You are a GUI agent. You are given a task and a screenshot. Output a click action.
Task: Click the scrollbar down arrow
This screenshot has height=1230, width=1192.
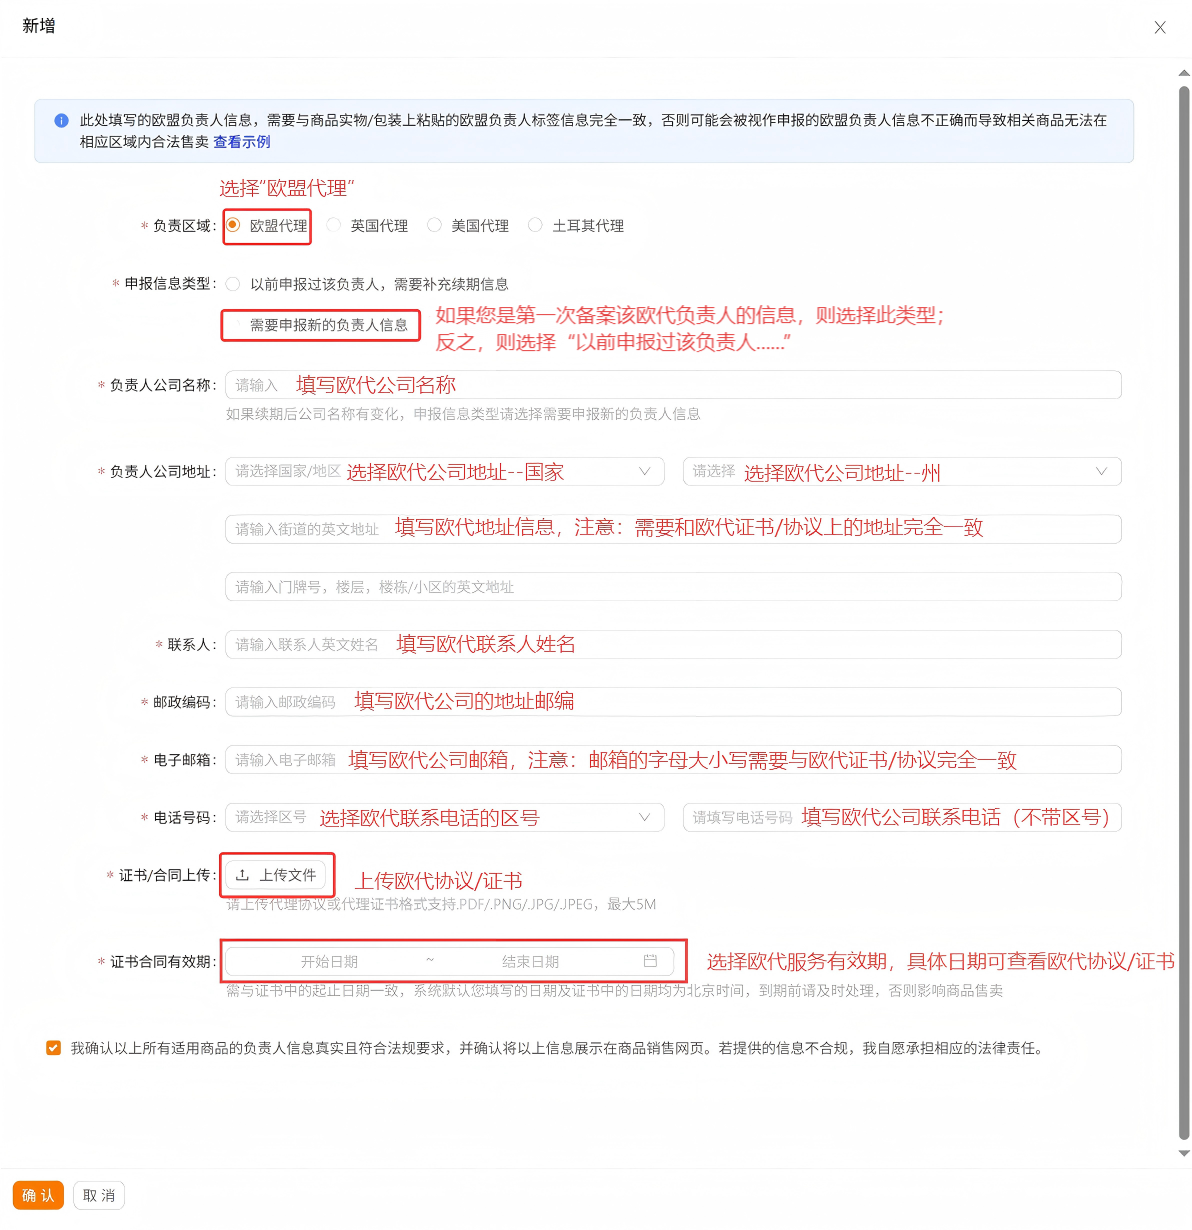click(1184, 1153)
